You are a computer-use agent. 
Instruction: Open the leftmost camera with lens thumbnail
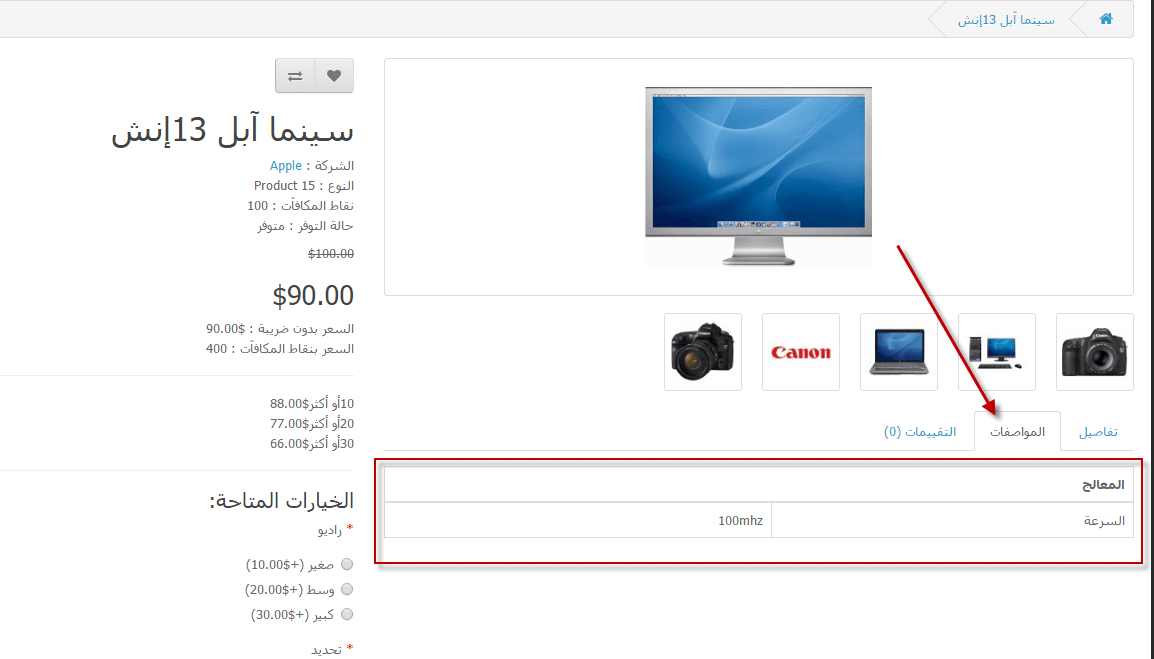click(x=703, y=352)
